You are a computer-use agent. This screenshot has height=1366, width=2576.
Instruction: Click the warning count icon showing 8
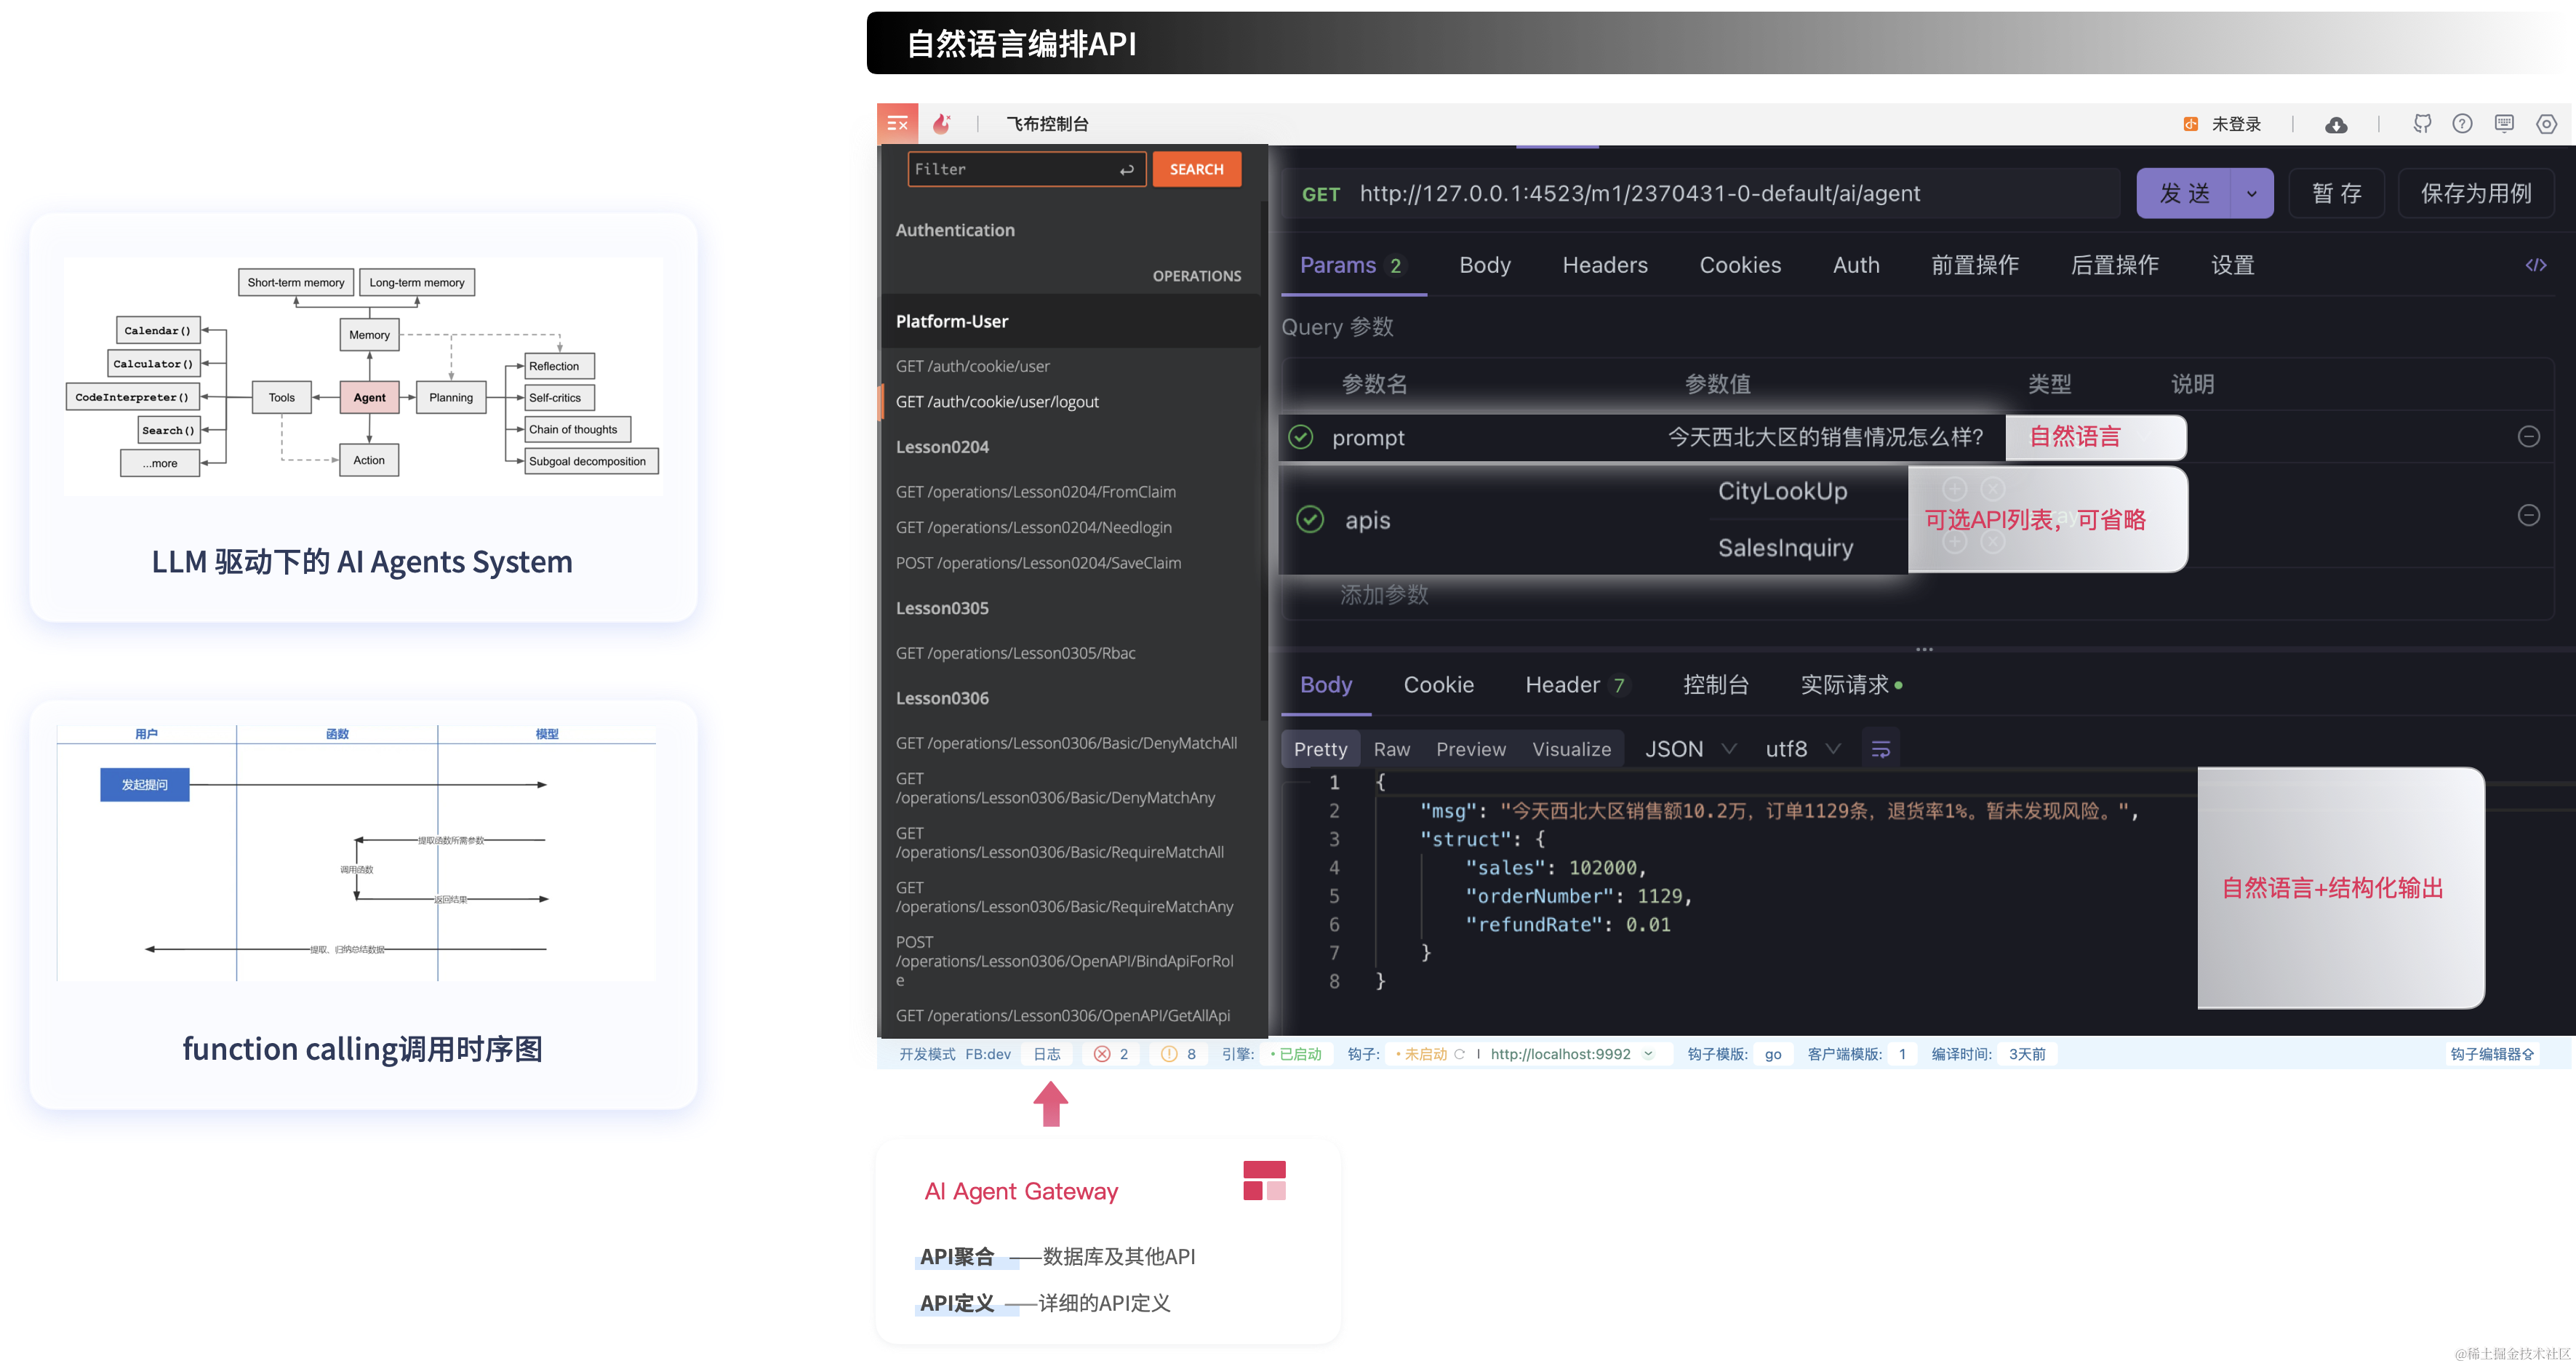tap(1168, 1053)
